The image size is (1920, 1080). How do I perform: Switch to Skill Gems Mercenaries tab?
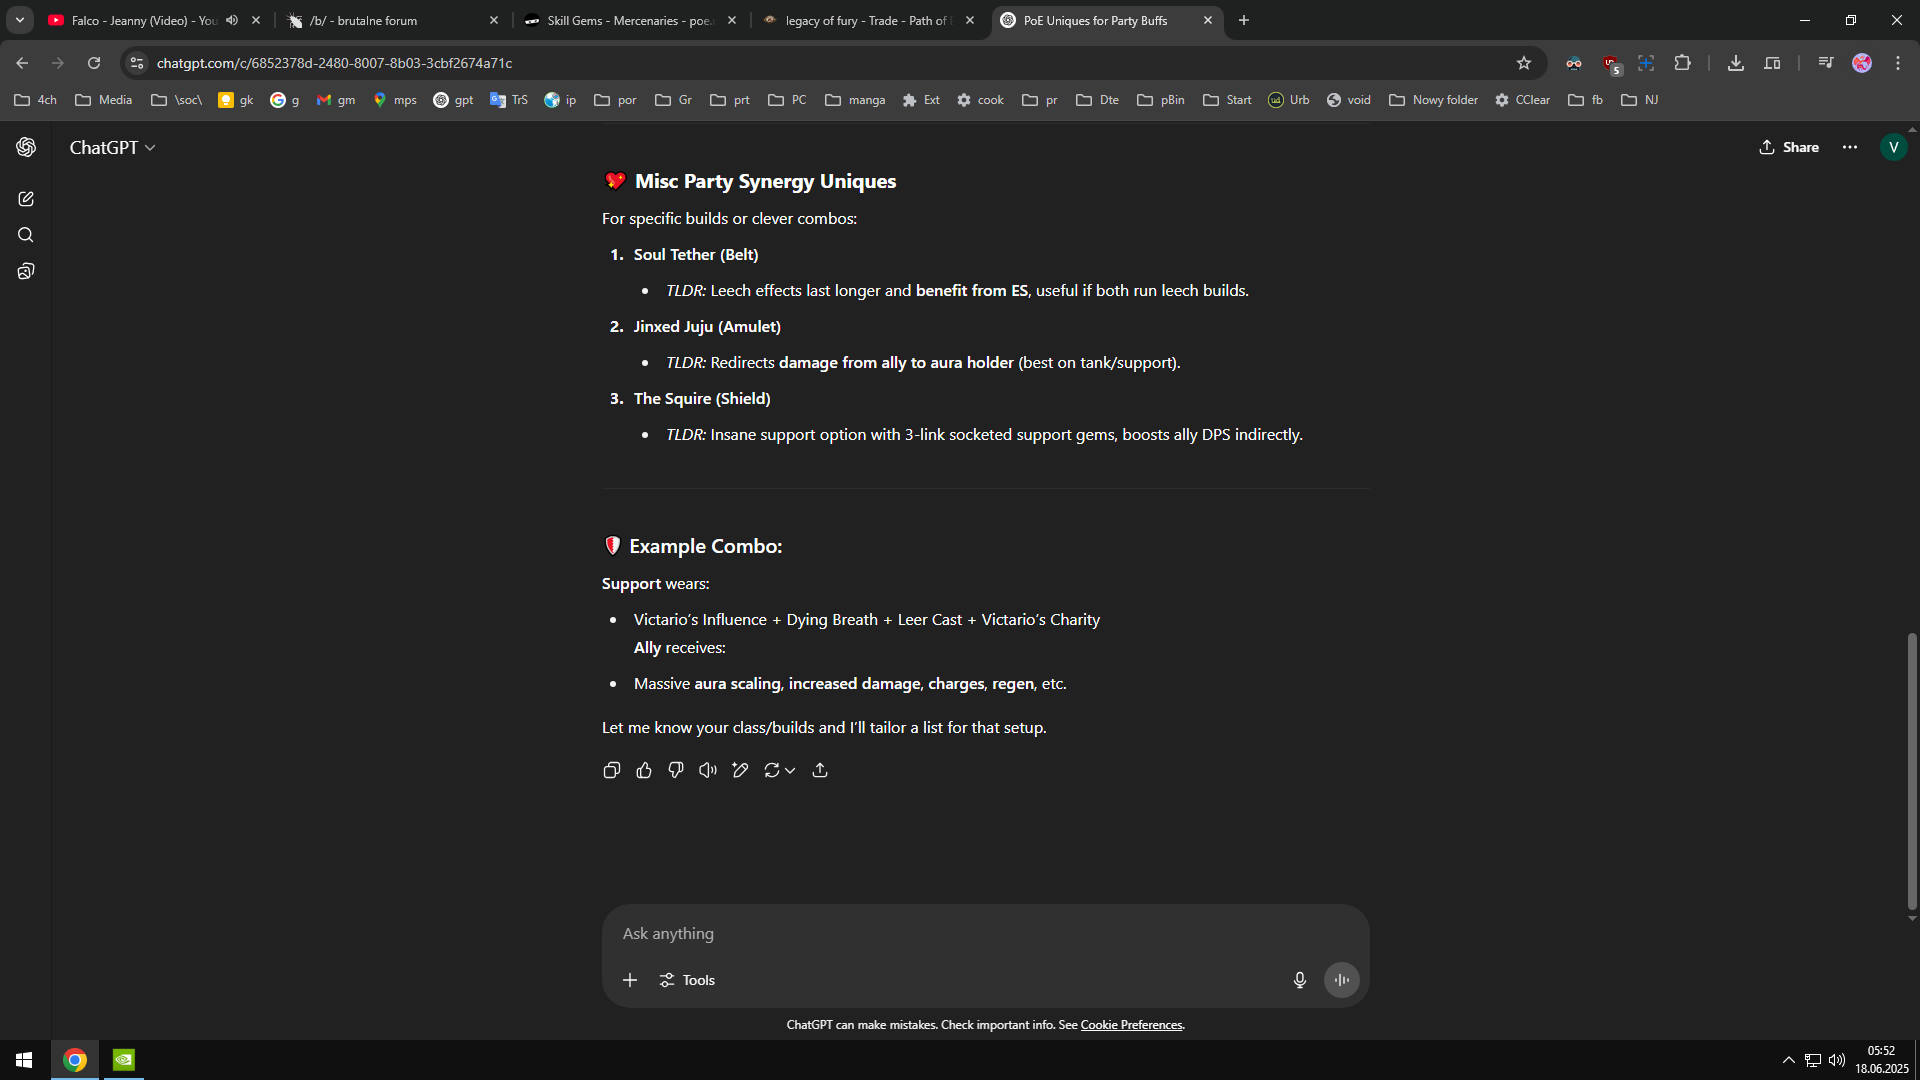coord(632,20)
